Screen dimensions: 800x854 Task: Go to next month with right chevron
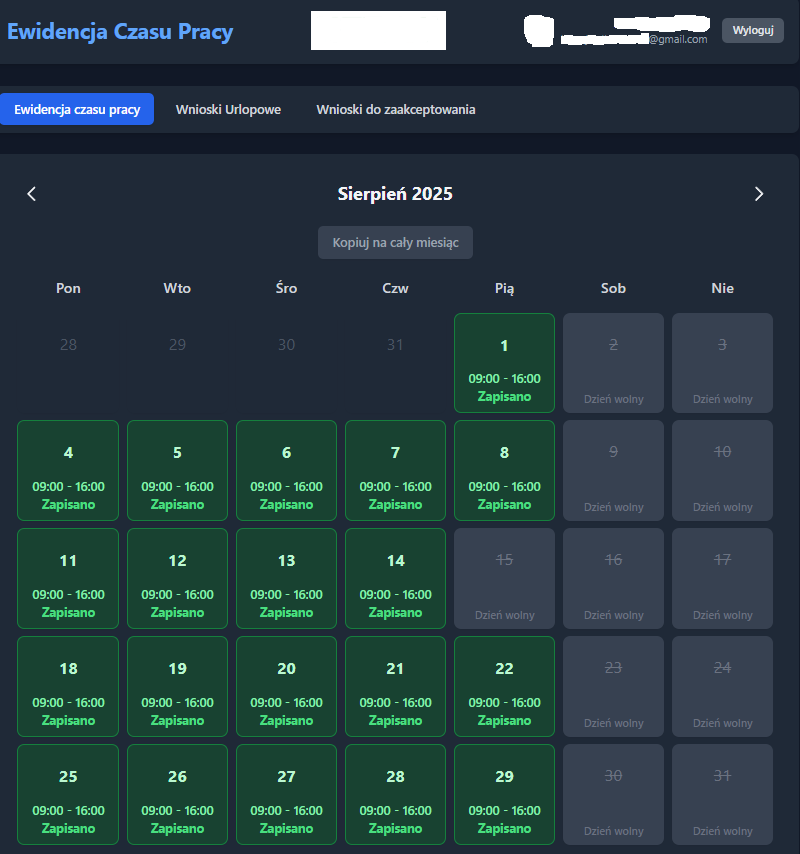pyautogui.click(x=759, y=194)
